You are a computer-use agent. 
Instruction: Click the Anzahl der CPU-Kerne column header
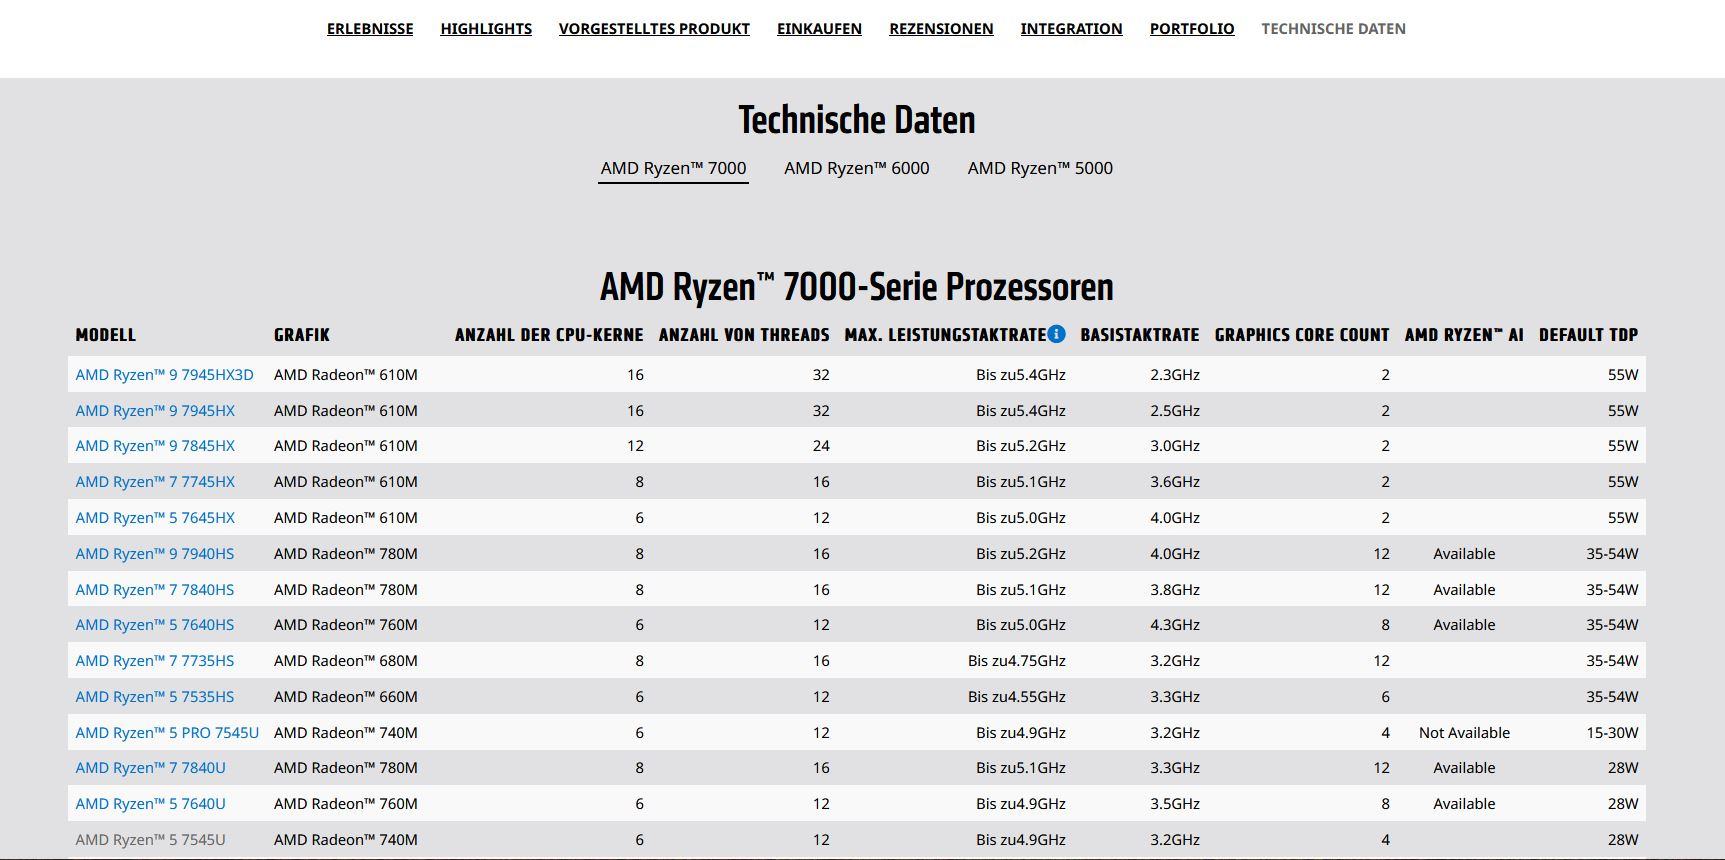pos(549,335)
